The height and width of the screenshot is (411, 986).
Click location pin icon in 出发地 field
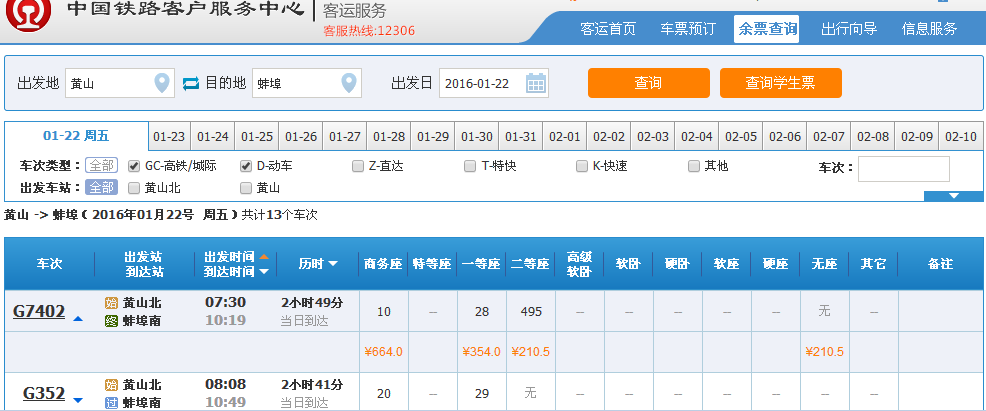tap(162, 83)
